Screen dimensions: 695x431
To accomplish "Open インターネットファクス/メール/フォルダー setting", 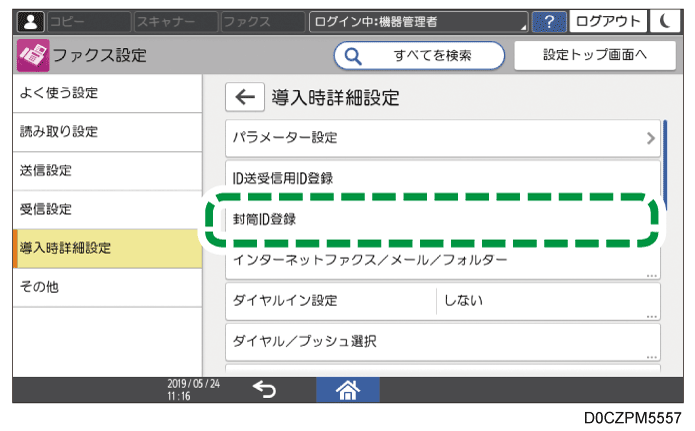I will point(443,261).
